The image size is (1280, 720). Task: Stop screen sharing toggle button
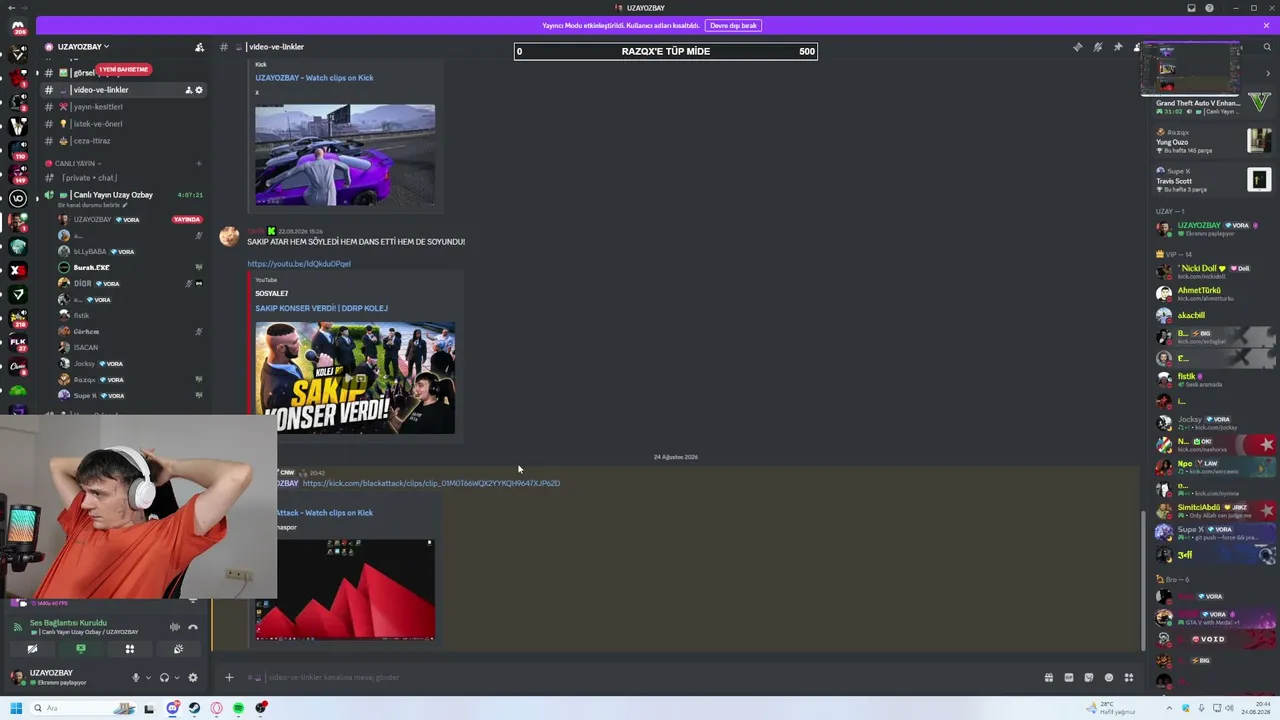[81, 649]
